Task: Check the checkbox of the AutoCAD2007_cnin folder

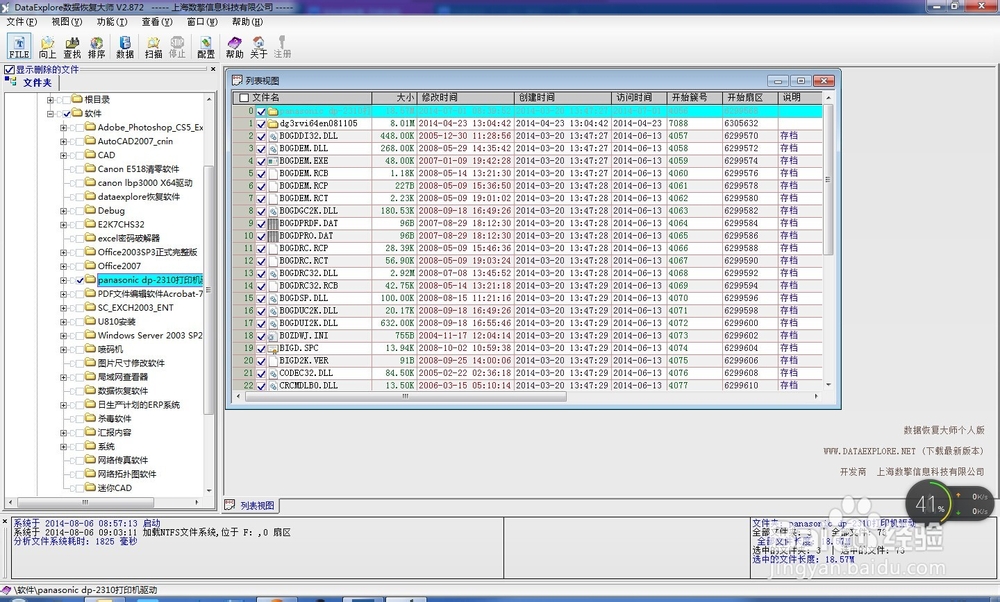Action: click(80, 142)
